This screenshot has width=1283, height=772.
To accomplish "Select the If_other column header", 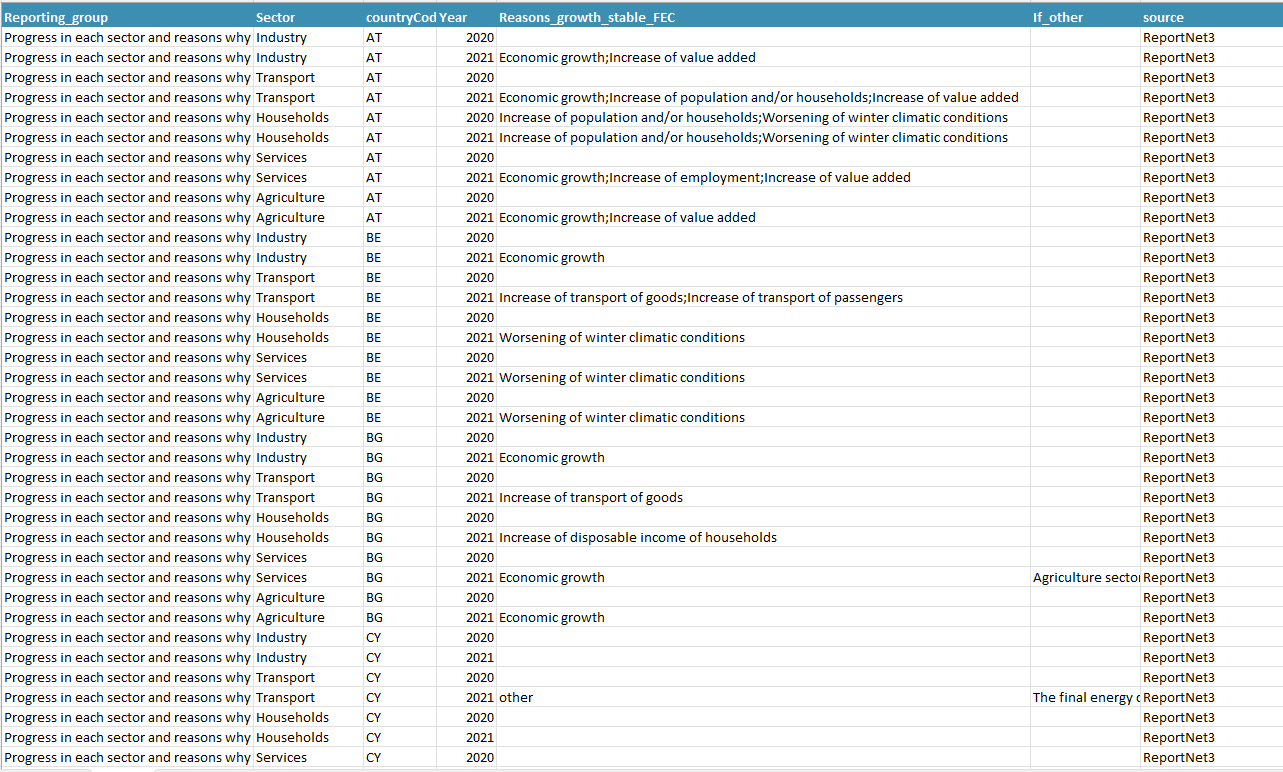I will [x=1085, y=17].
